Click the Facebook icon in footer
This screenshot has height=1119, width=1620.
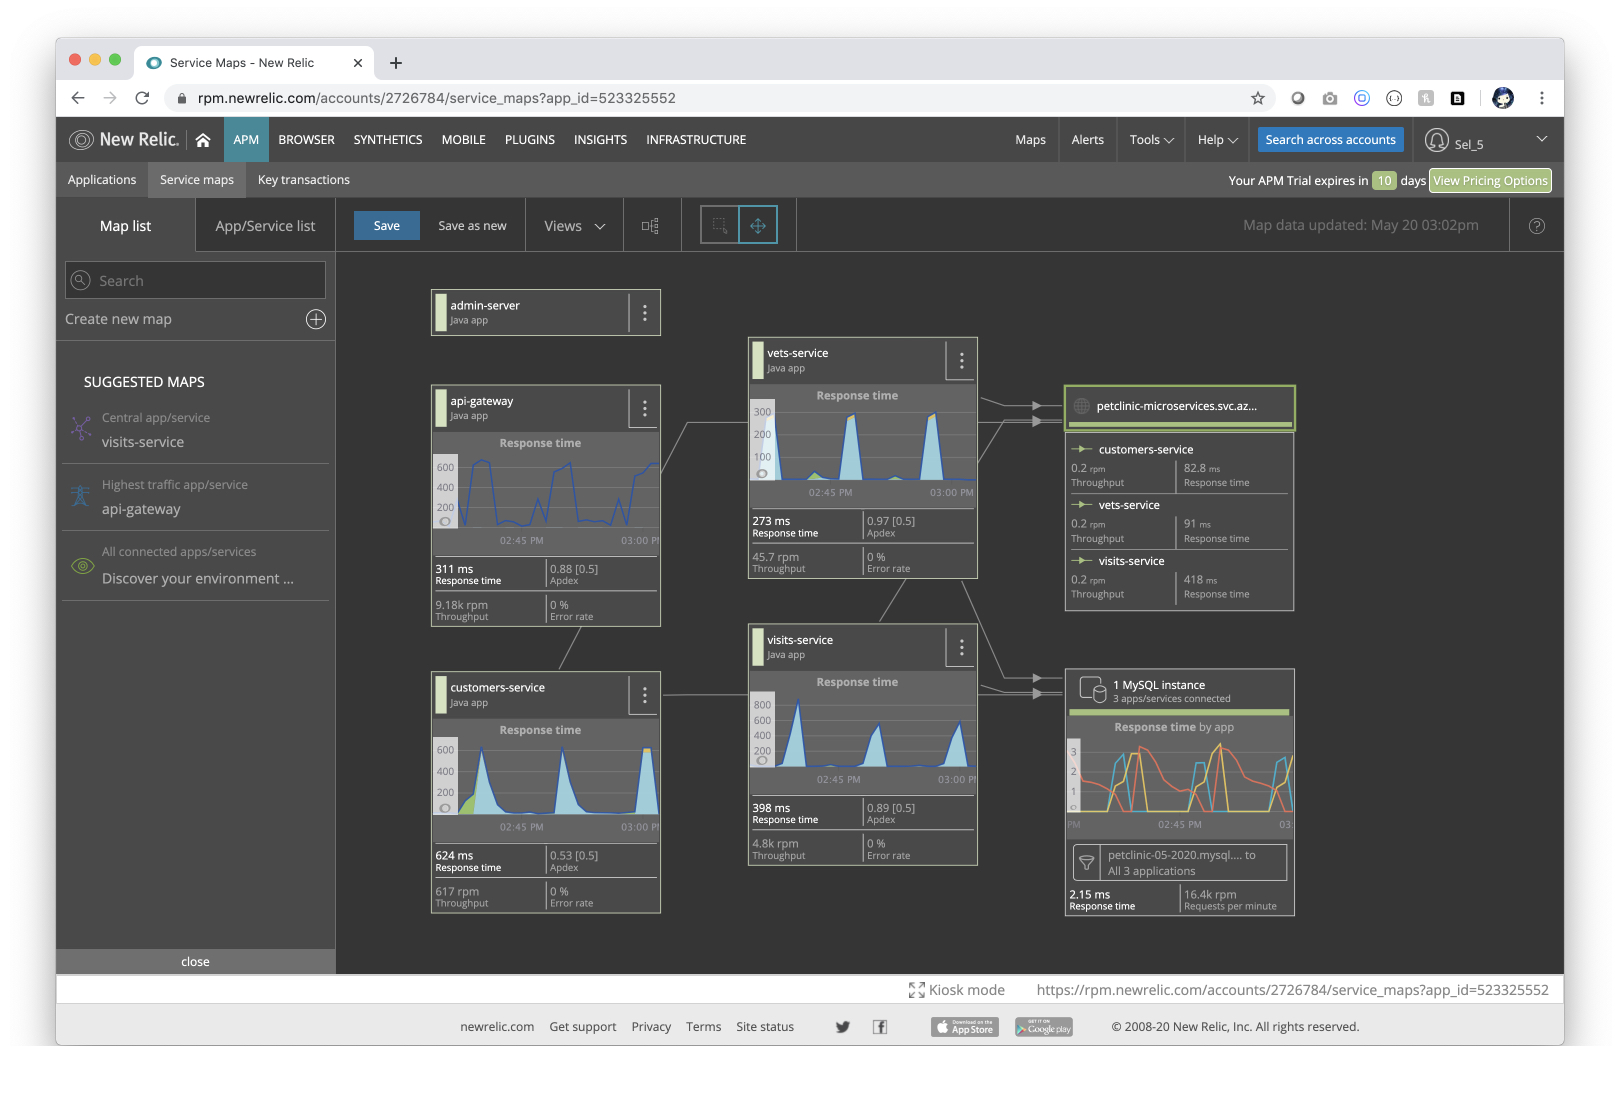click(880, 1027)
